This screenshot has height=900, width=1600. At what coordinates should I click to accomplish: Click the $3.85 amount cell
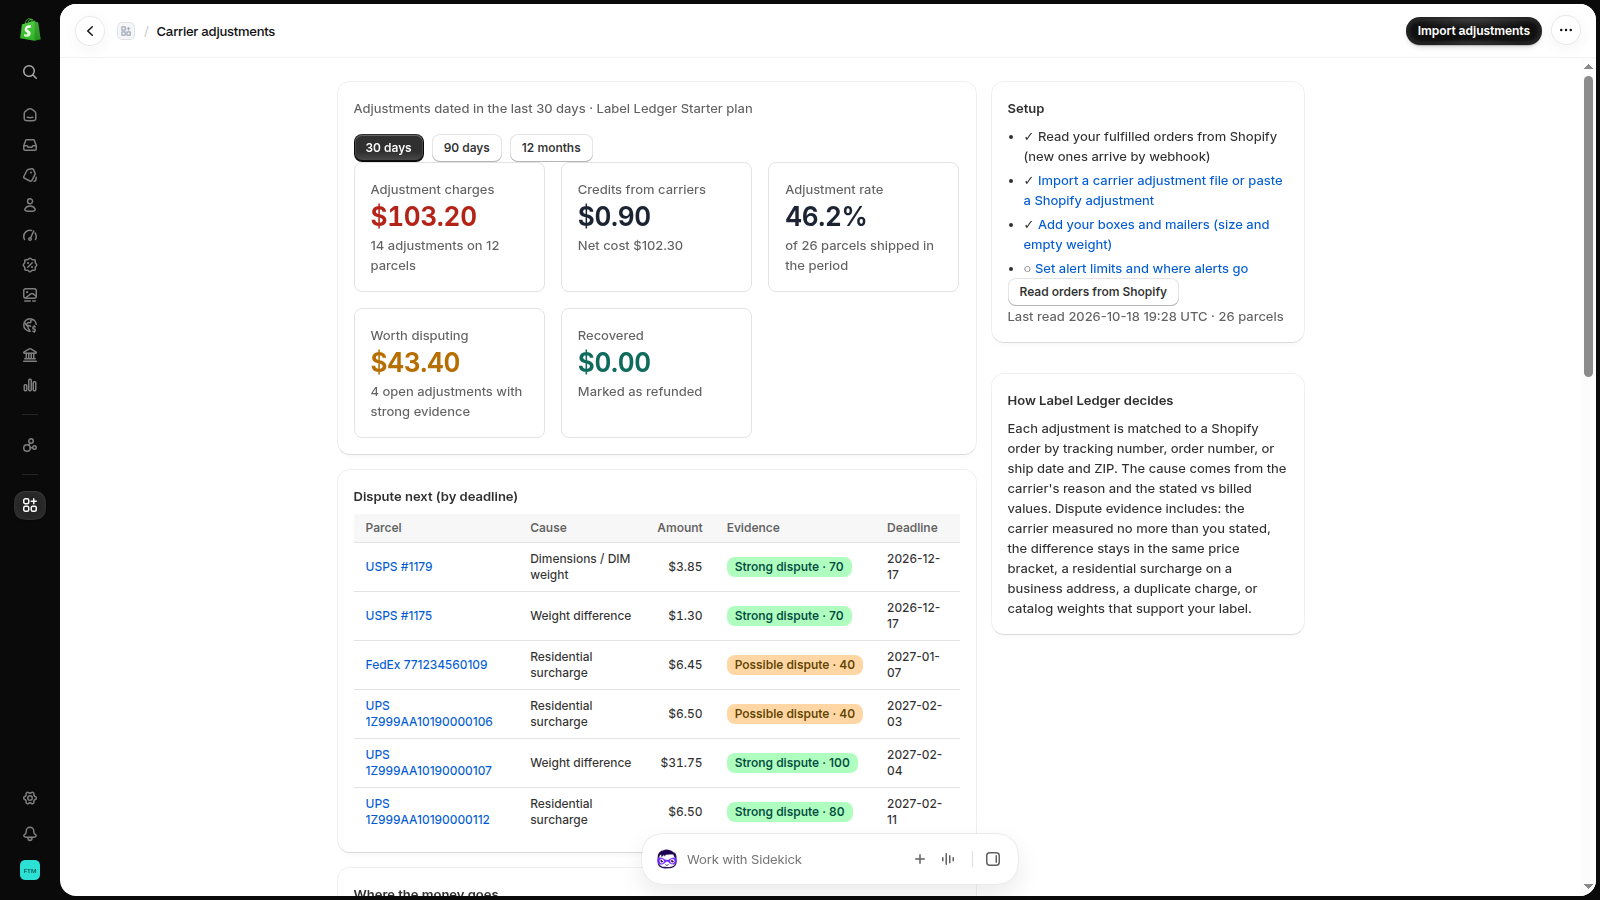(685, 567)
